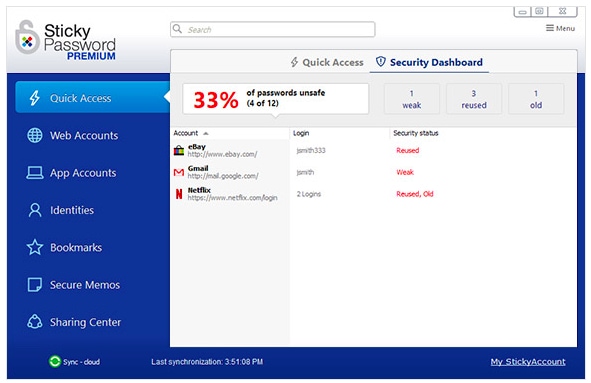Sort list by Account column arrow
Viewport: 591px width, 383px height.
click(206, 133)
